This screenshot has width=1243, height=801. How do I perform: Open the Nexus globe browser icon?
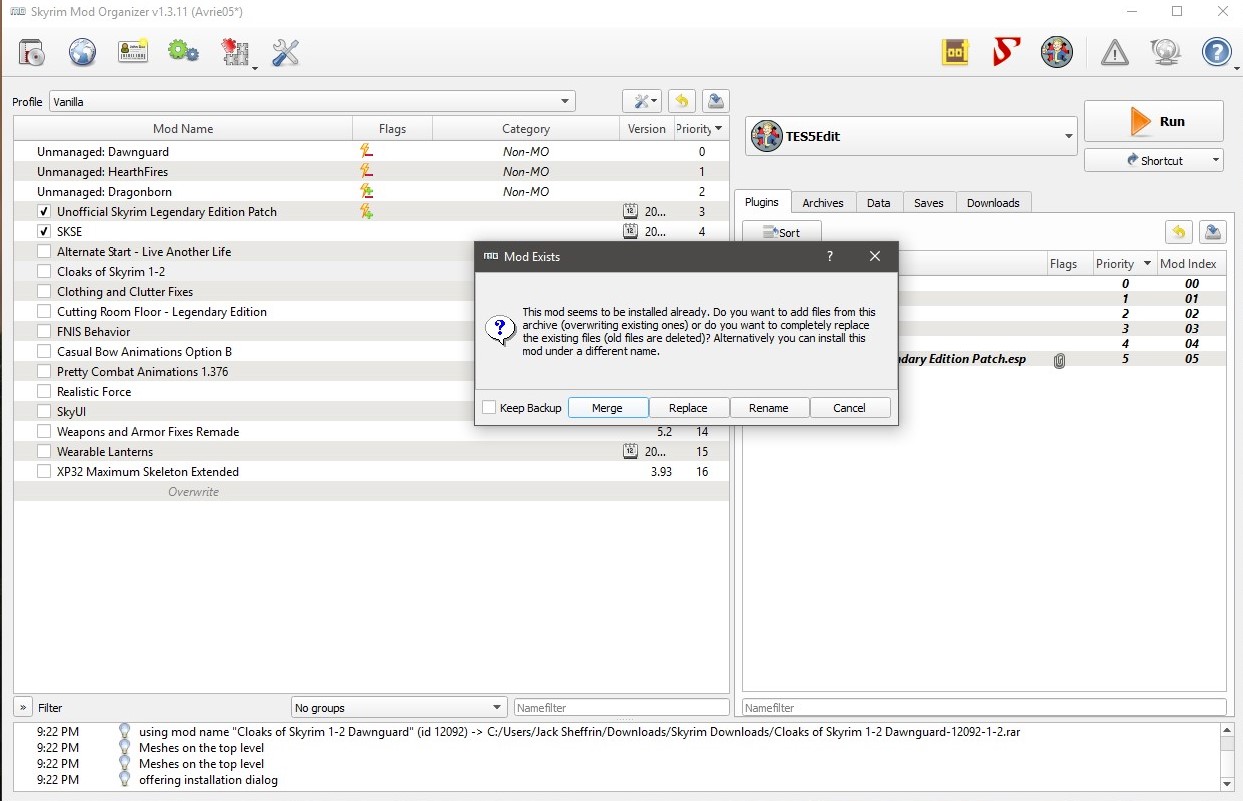tap(83, 52)
